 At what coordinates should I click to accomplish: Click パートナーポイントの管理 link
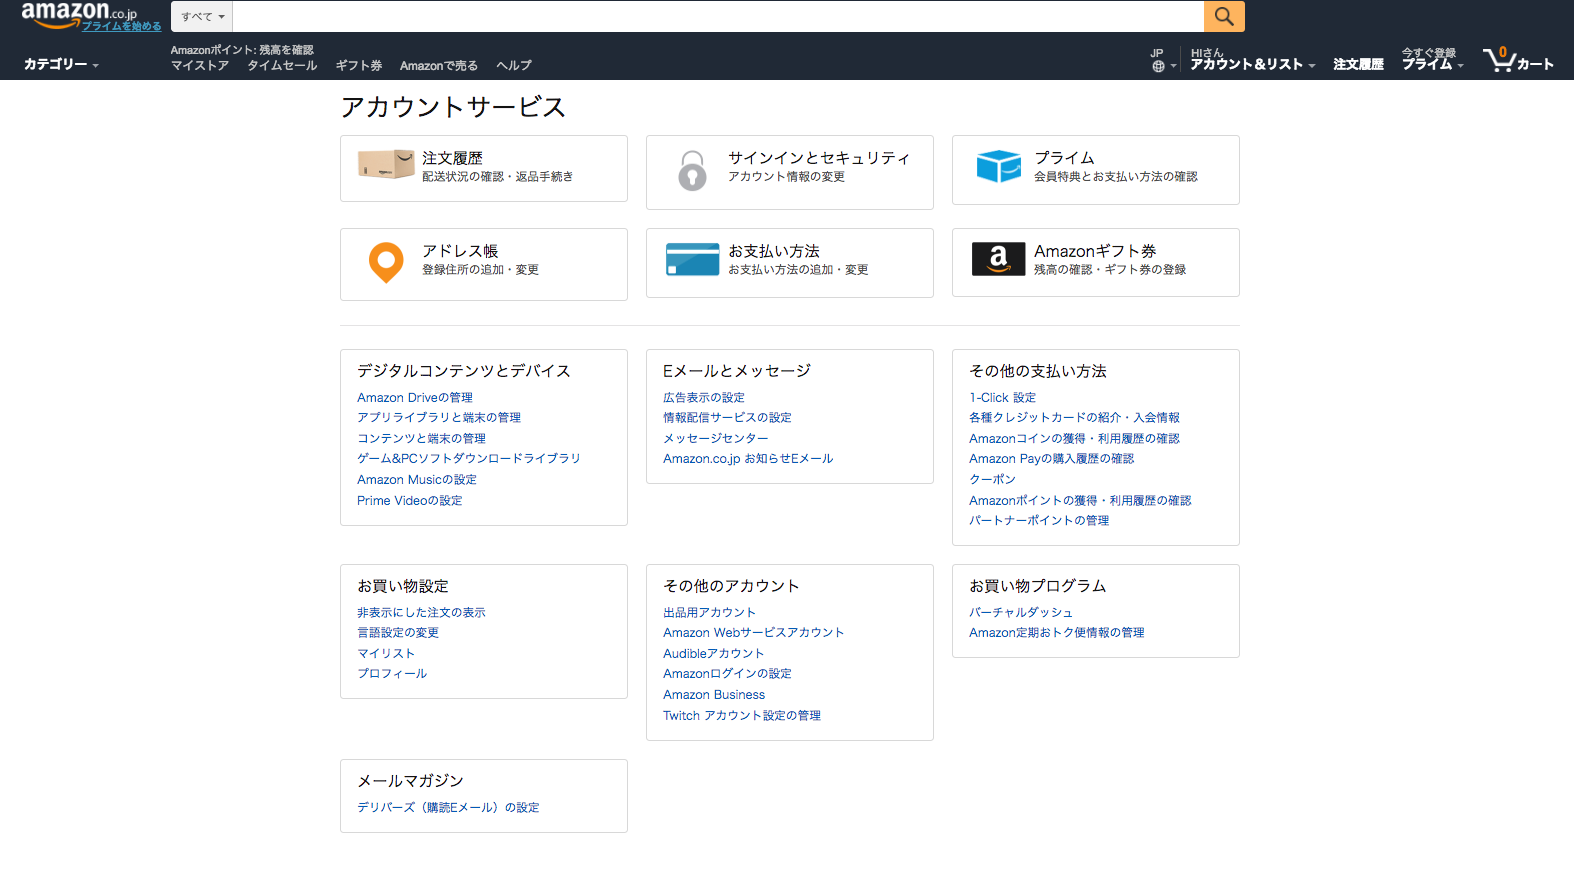1039,521
